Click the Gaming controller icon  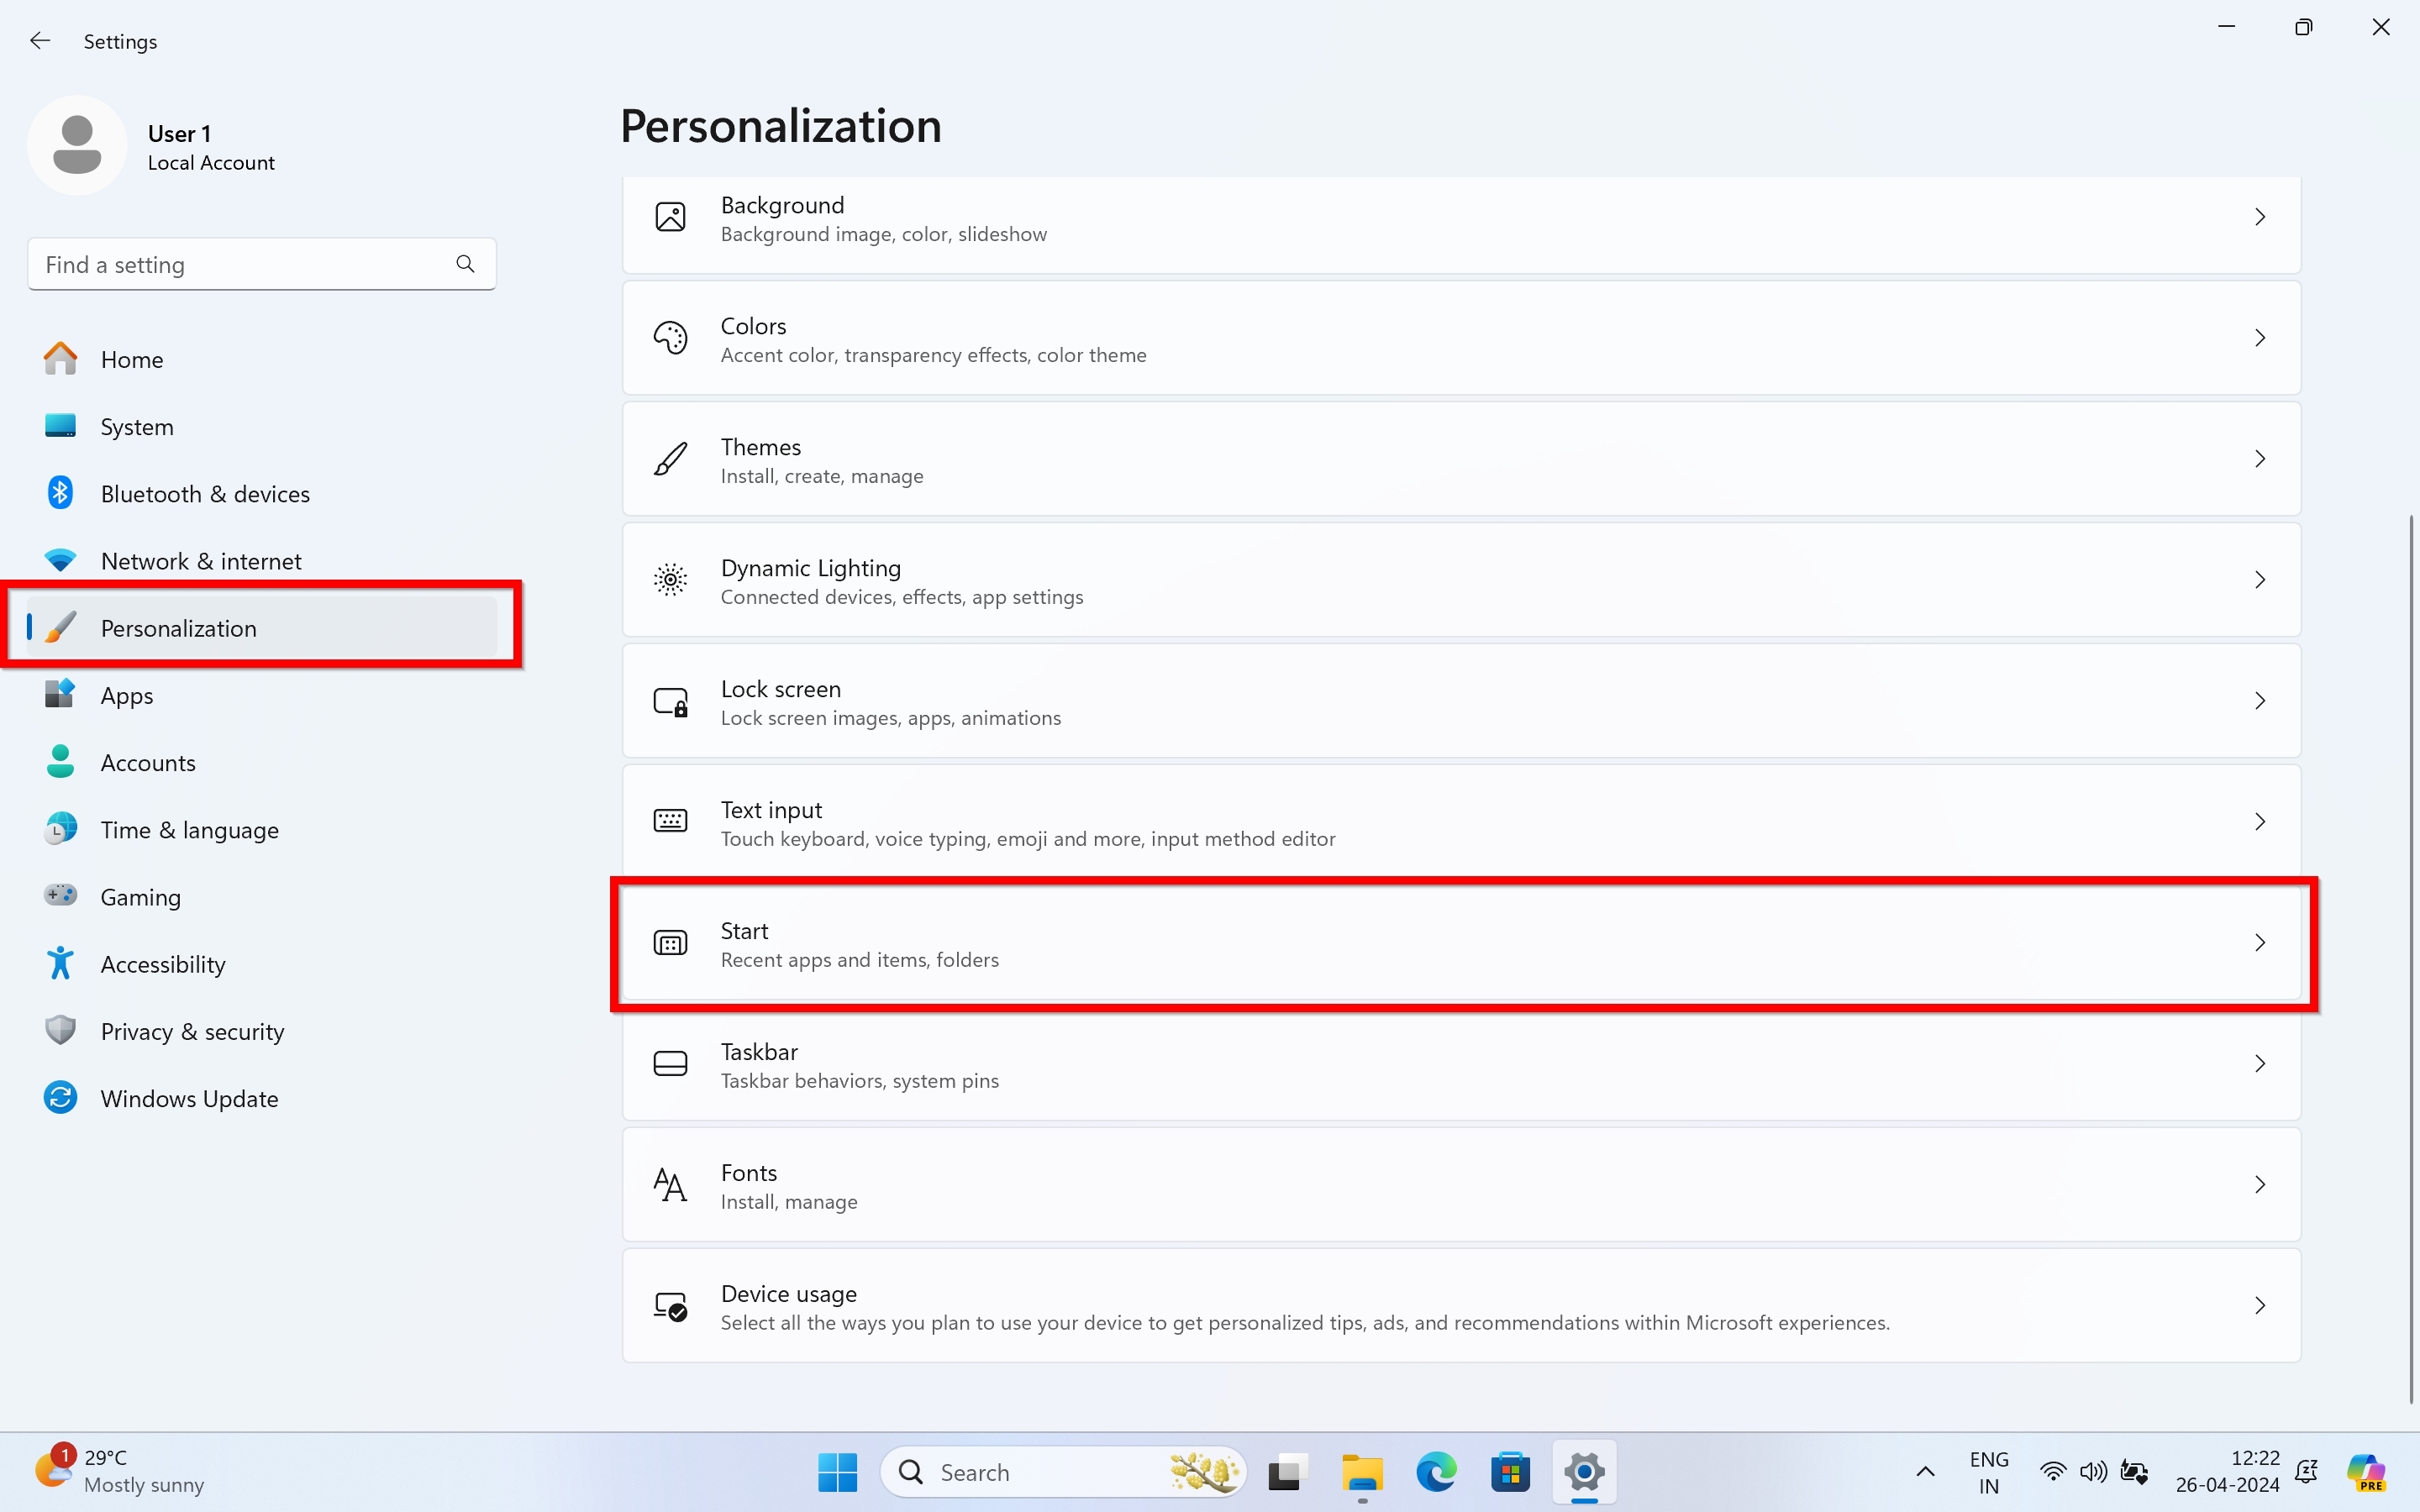tap(60, 895)
